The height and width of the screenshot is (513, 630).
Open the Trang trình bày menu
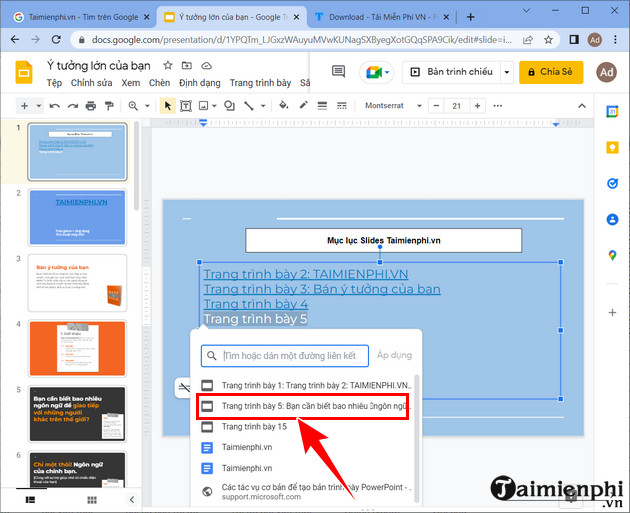(x=260, y=83)
